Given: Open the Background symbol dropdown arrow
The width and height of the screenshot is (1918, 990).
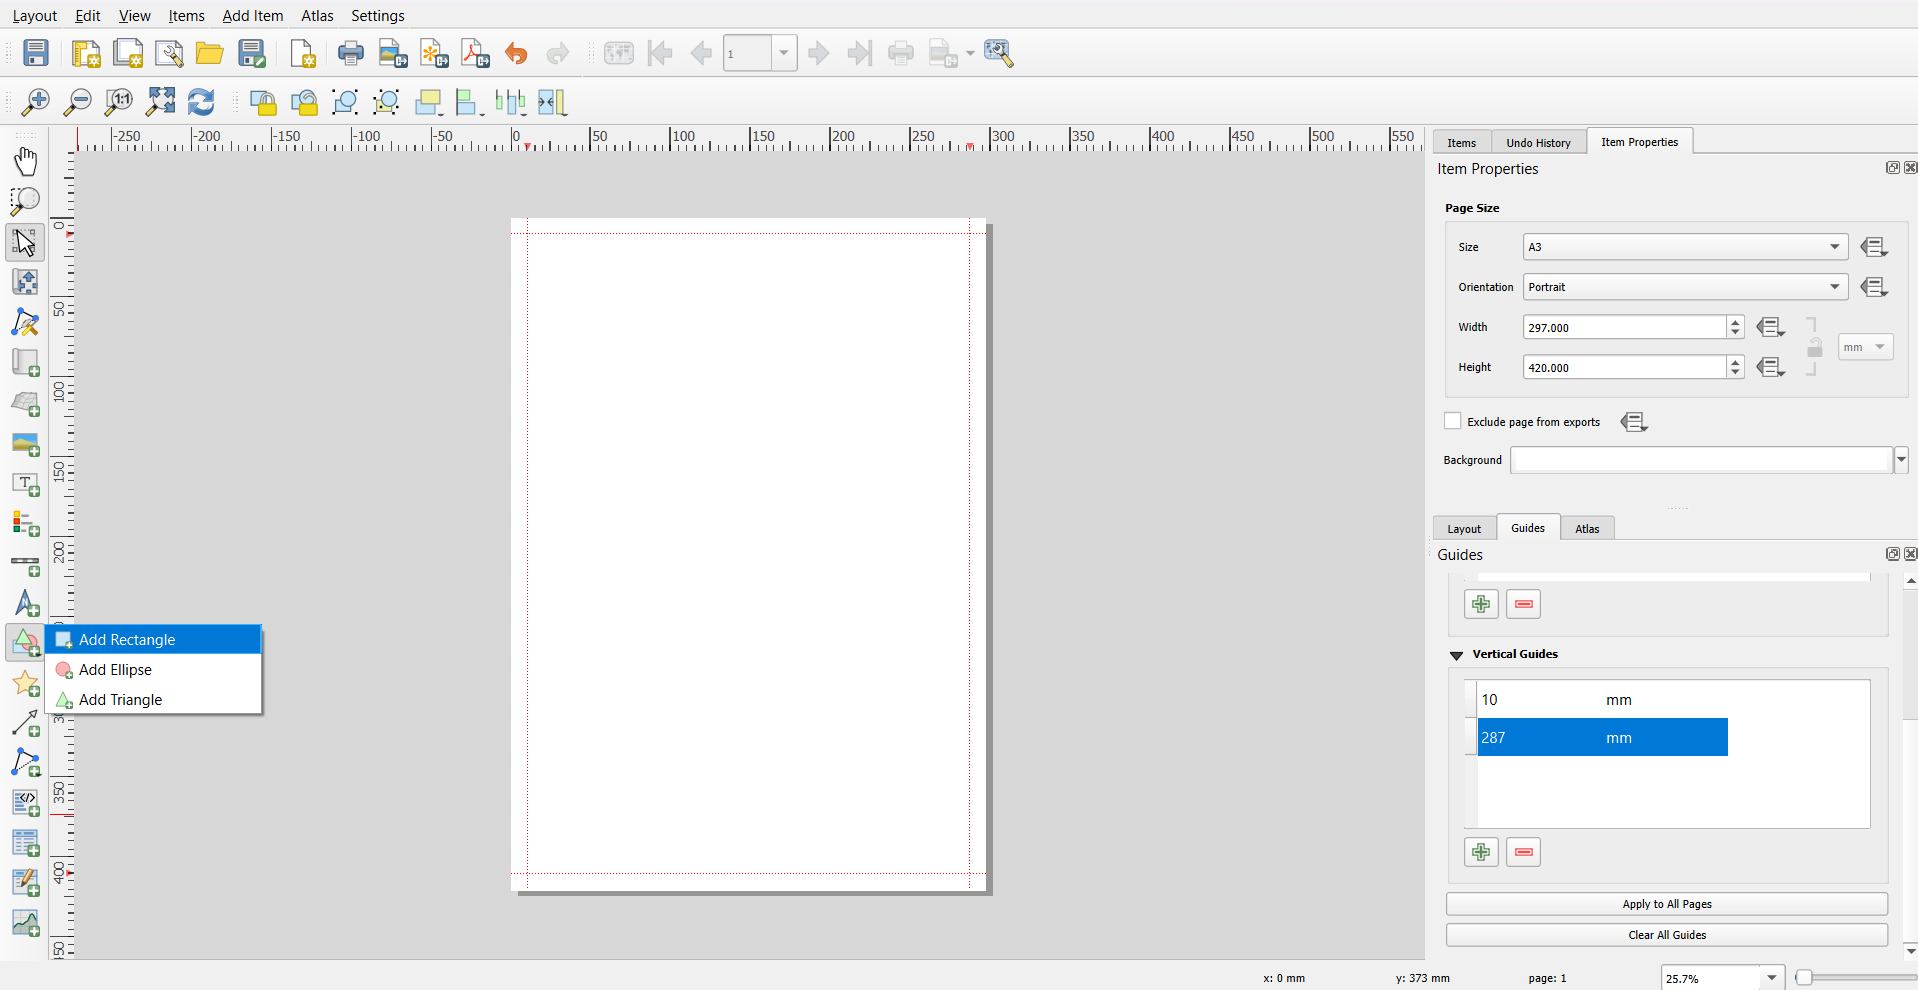Looking at the screenshot, I should click(x=1901, y=460).
